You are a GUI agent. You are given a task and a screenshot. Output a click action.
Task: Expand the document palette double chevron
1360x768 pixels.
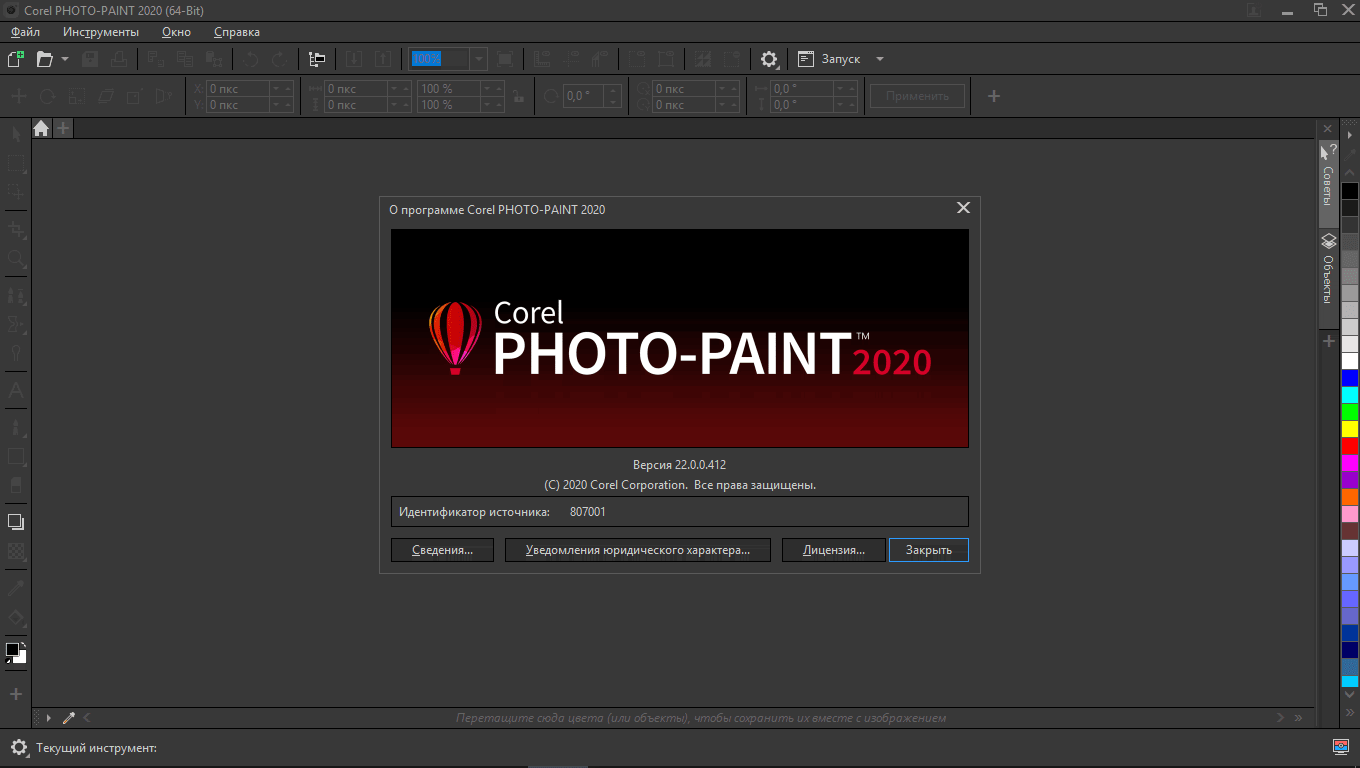point(1298,718)
